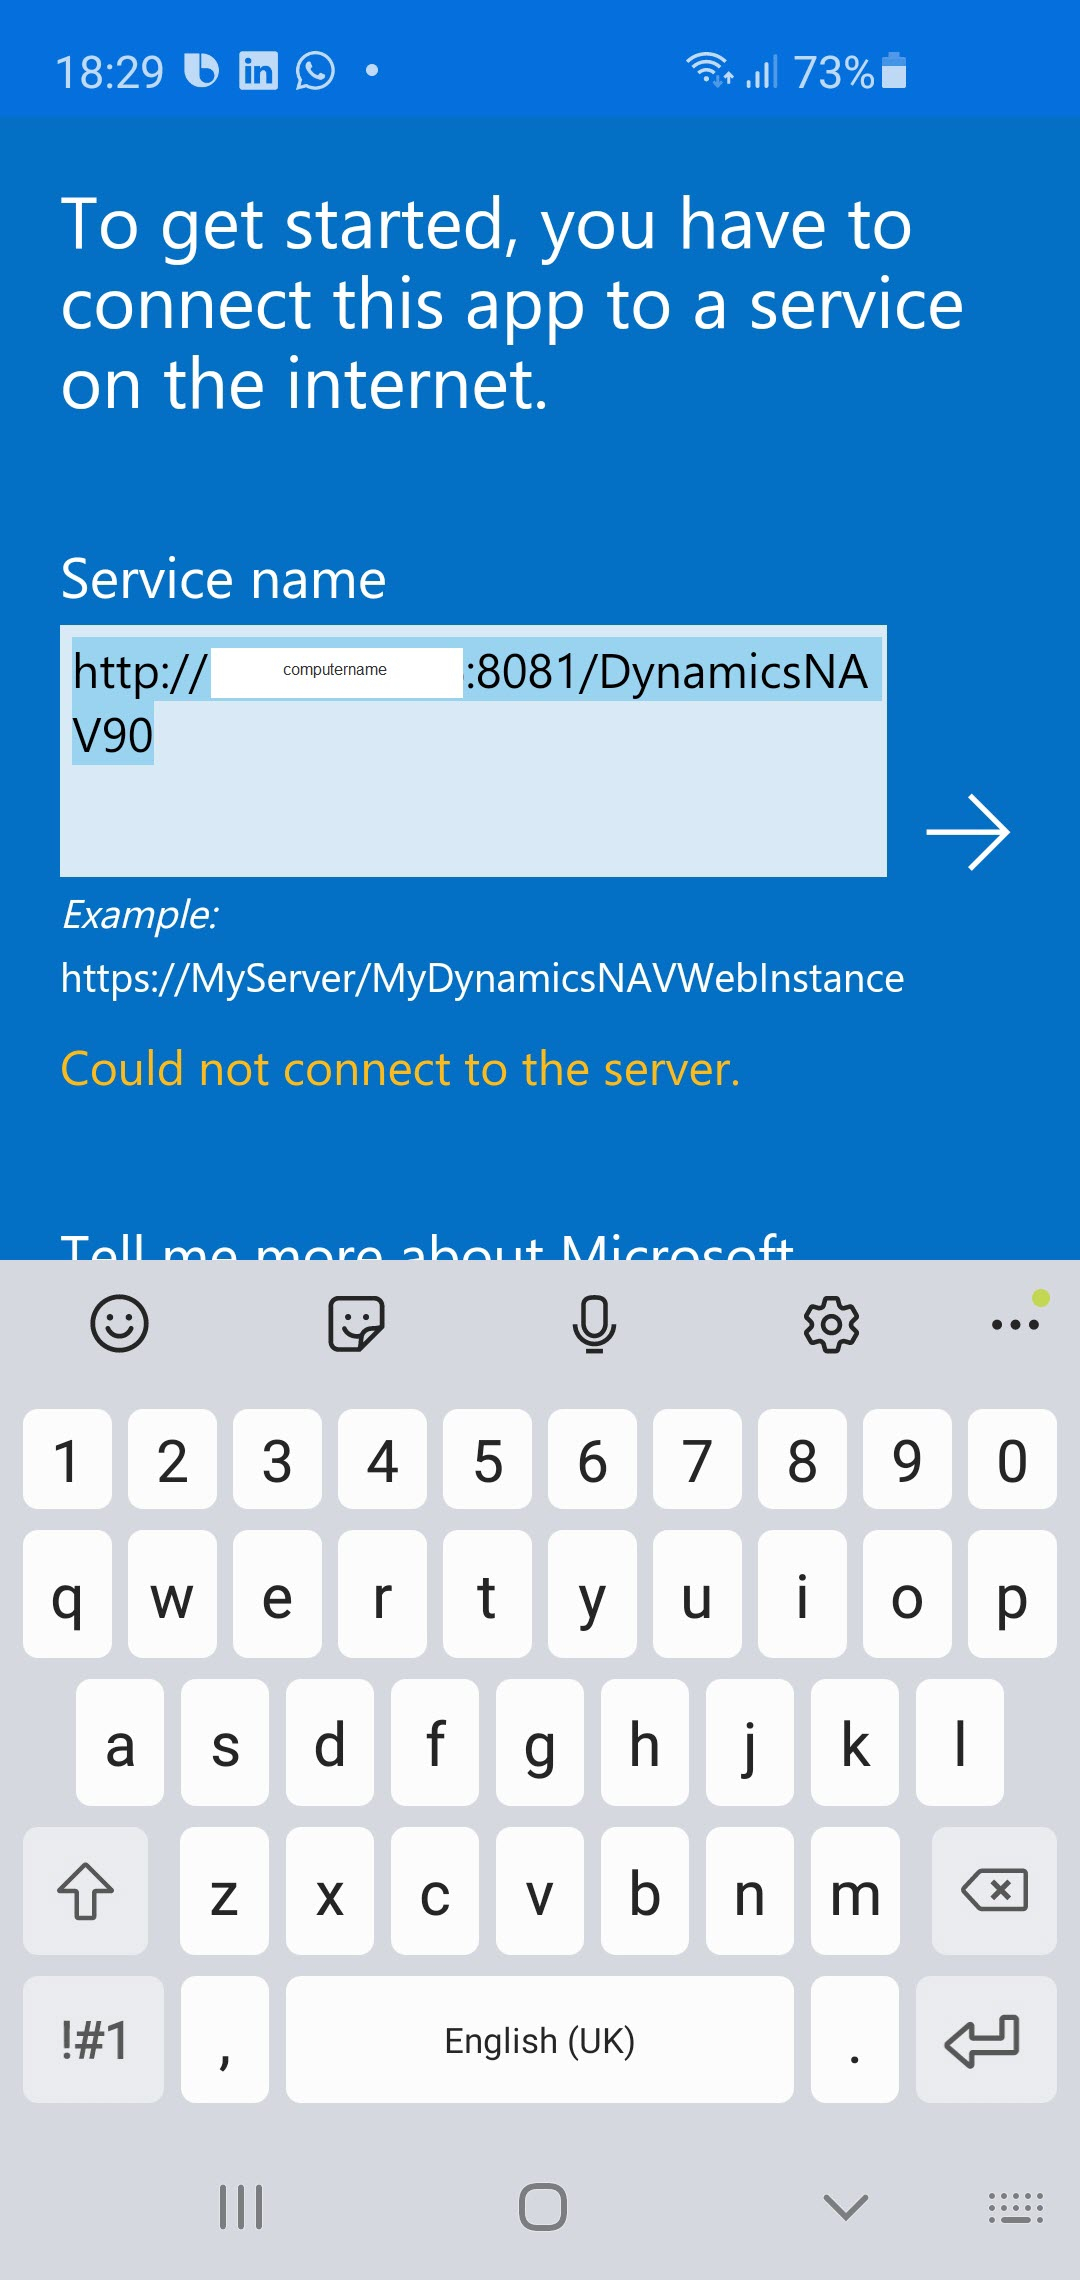Tap the letter m key
The height and width of the screenshot is (2280, 1080).
point(855,1890)
